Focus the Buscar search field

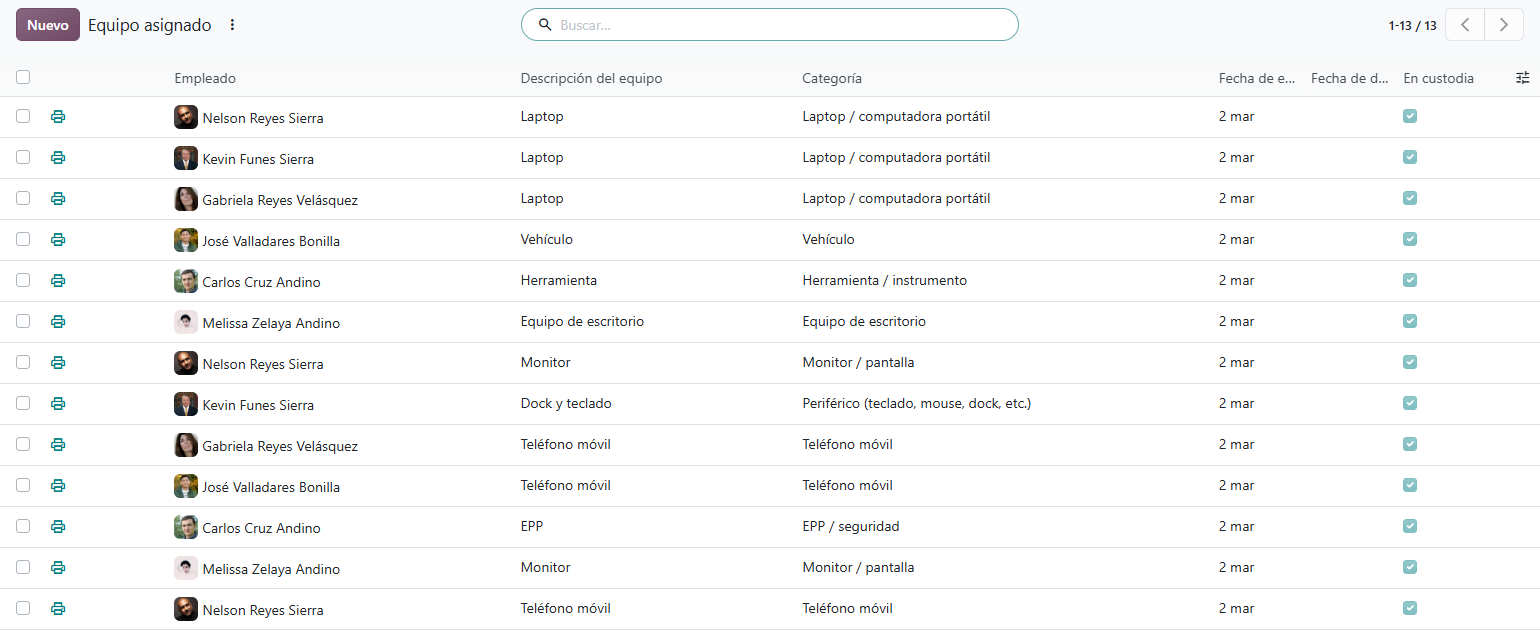tap(770, 25)
